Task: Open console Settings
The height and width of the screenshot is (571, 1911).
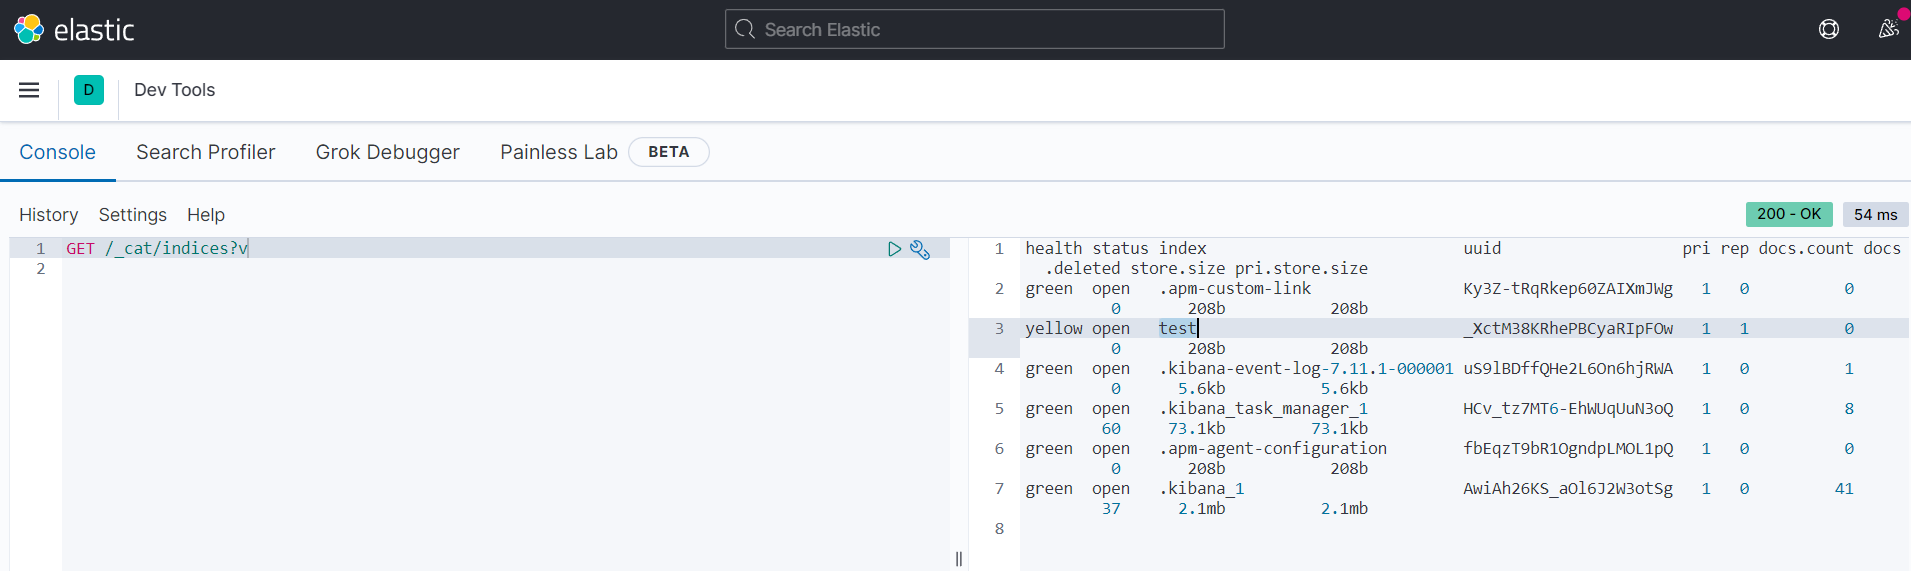Action: point(133,215)
